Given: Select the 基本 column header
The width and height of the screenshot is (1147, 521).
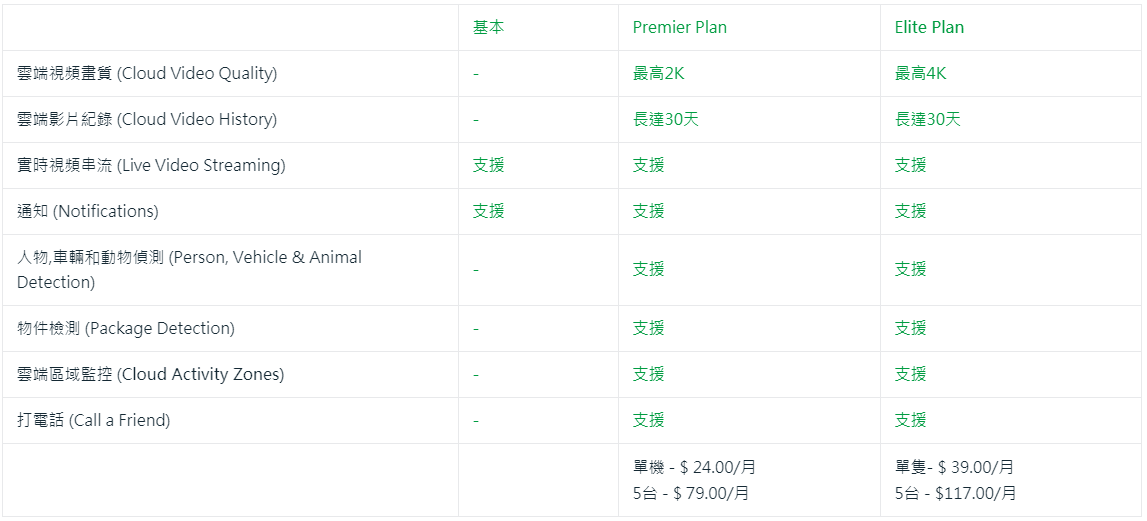Looking at the screenshot, I should [488, 28].
